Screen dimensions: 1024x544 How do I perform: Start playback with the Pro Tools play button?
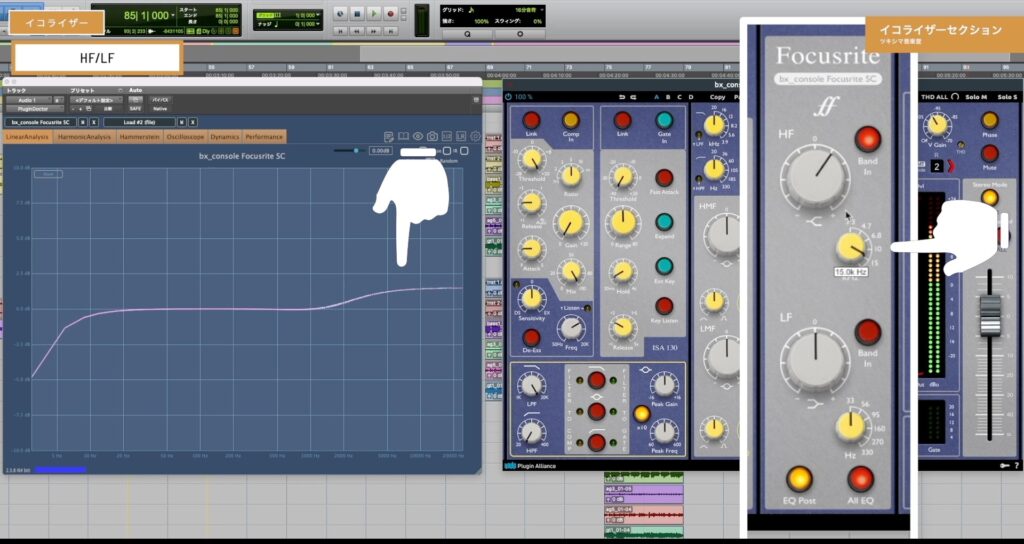coord(374,13)
